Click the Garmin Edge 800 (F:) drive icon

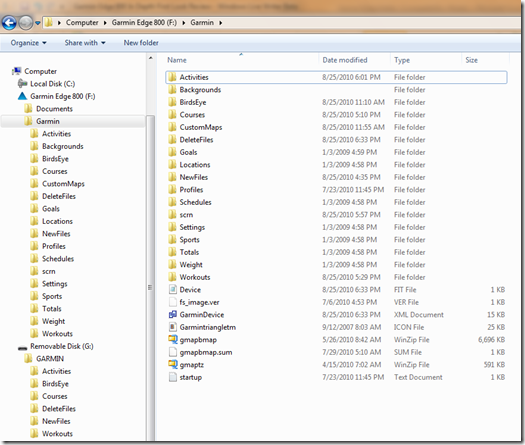(22, 96)
